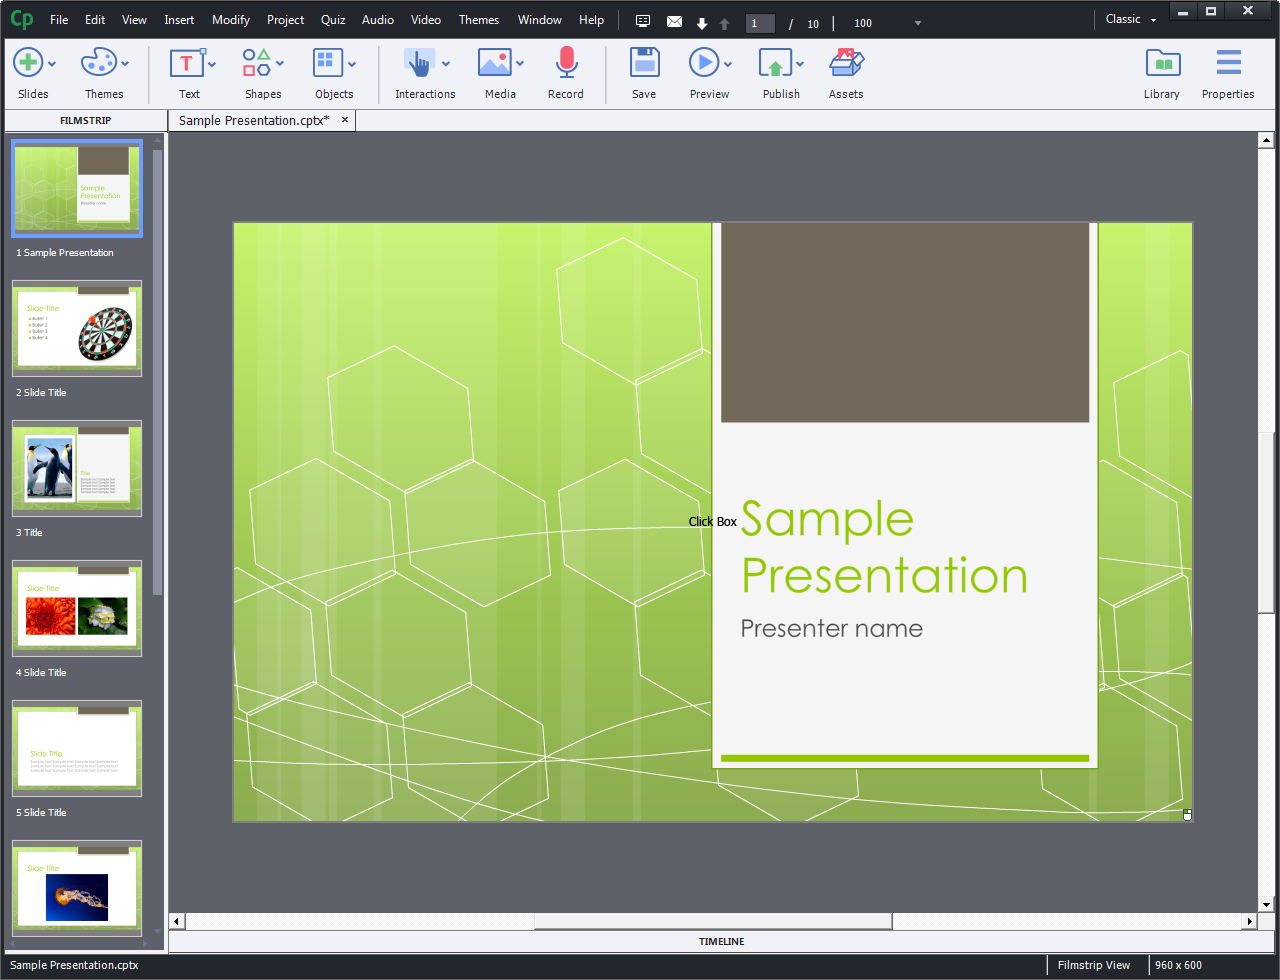The width and height of the screenshot is (1280, 980).
Task: Click the Record audio icon
Action: point(566,62)
